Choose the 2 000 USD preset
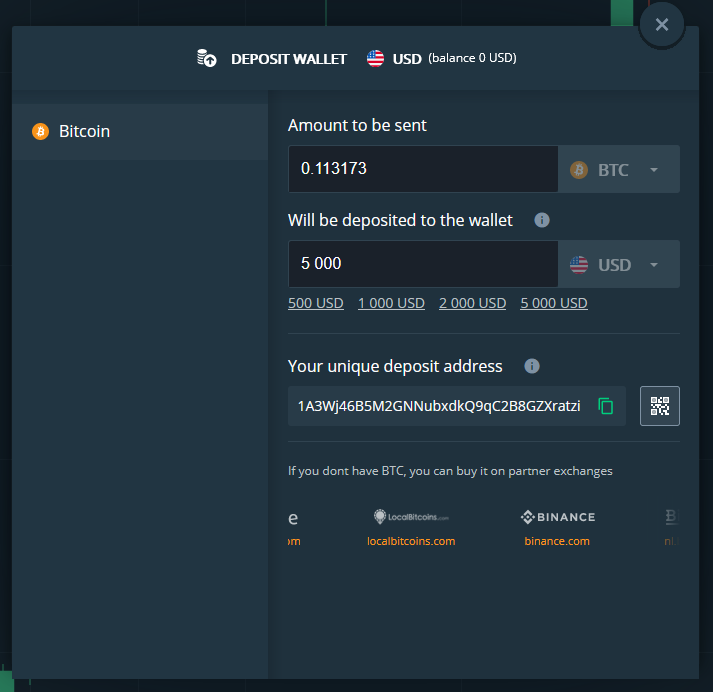Screen dimensions: 713x692 [472, 303]
